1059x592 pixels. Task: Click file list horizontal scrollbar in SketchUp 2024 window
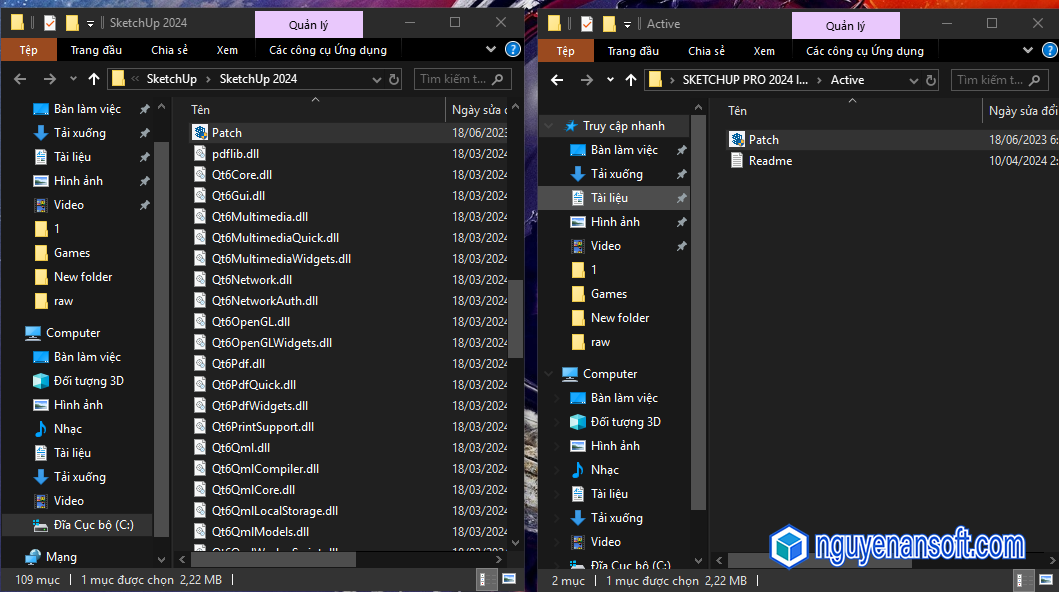274,559
